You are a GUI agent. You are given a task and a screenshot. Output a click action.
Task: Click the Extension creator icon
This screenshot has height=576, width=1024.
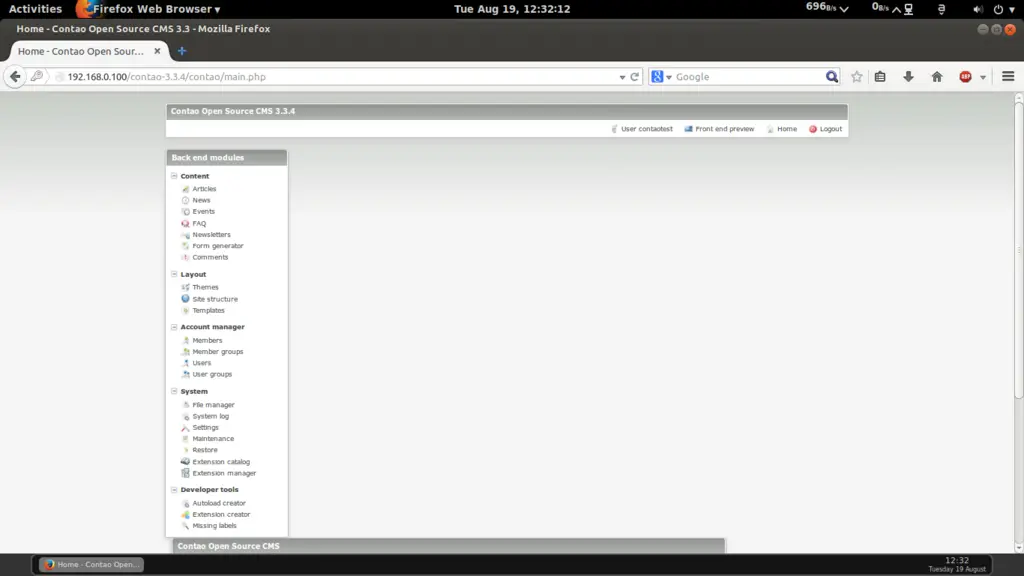185,515
